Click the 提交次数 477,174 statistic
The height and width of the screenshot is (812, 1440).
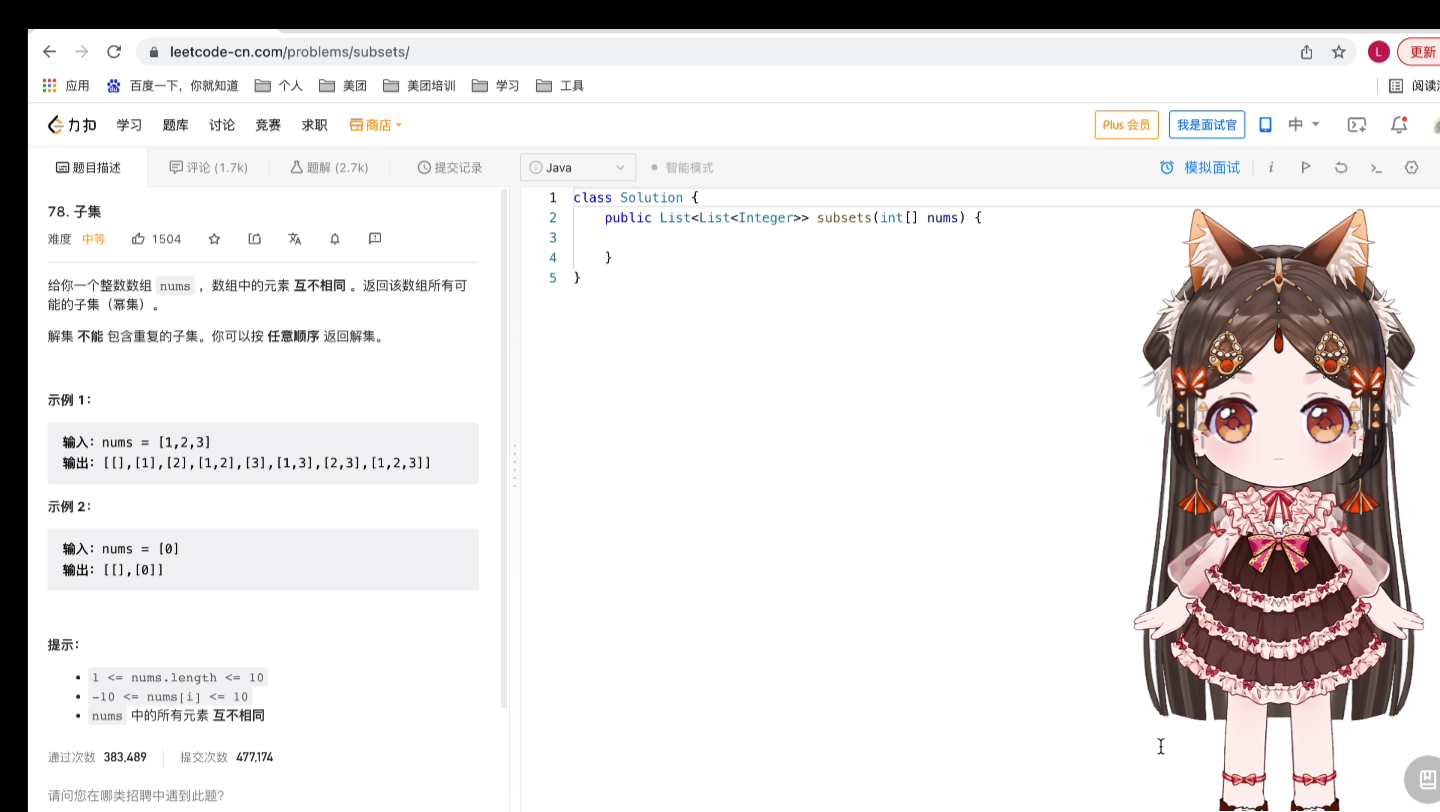pos(227,757)
